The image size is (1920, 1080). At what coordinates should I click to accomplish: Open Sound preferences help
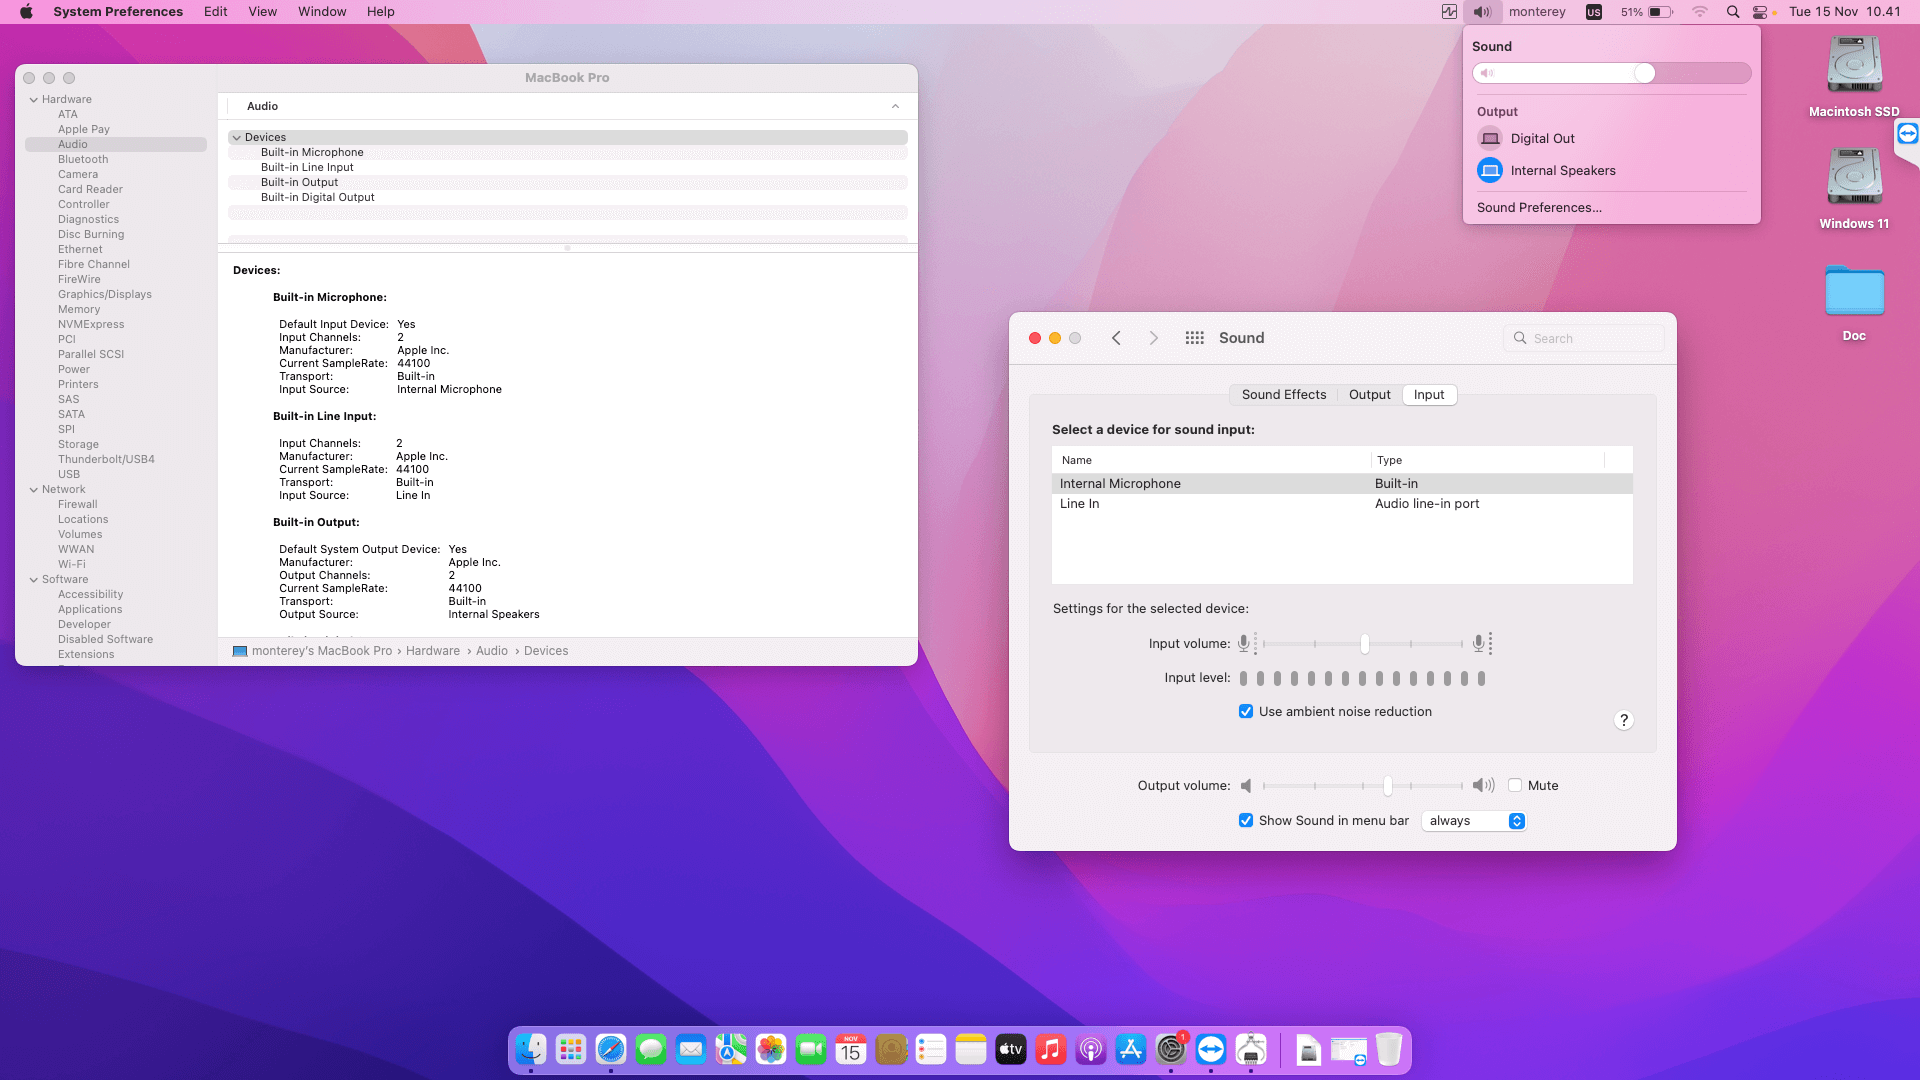click(x=1624, y=720)
